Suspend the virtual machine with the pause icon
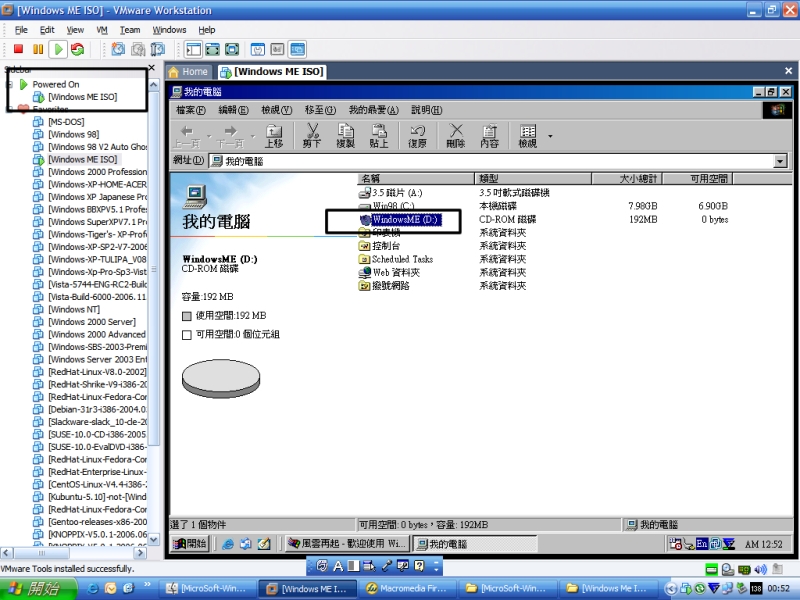The image size is (800, 600). coord(38,49)
